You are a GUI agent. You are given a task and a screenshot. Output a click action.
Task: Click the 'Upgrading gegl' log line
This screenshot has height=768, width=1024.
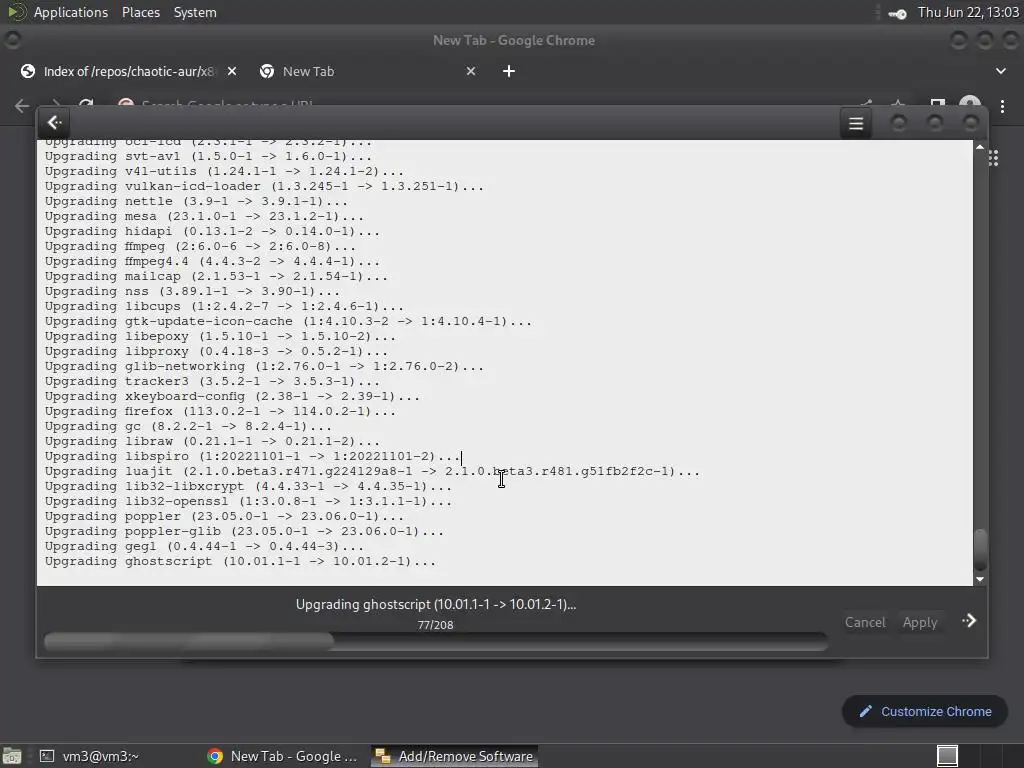pos(204,547)
